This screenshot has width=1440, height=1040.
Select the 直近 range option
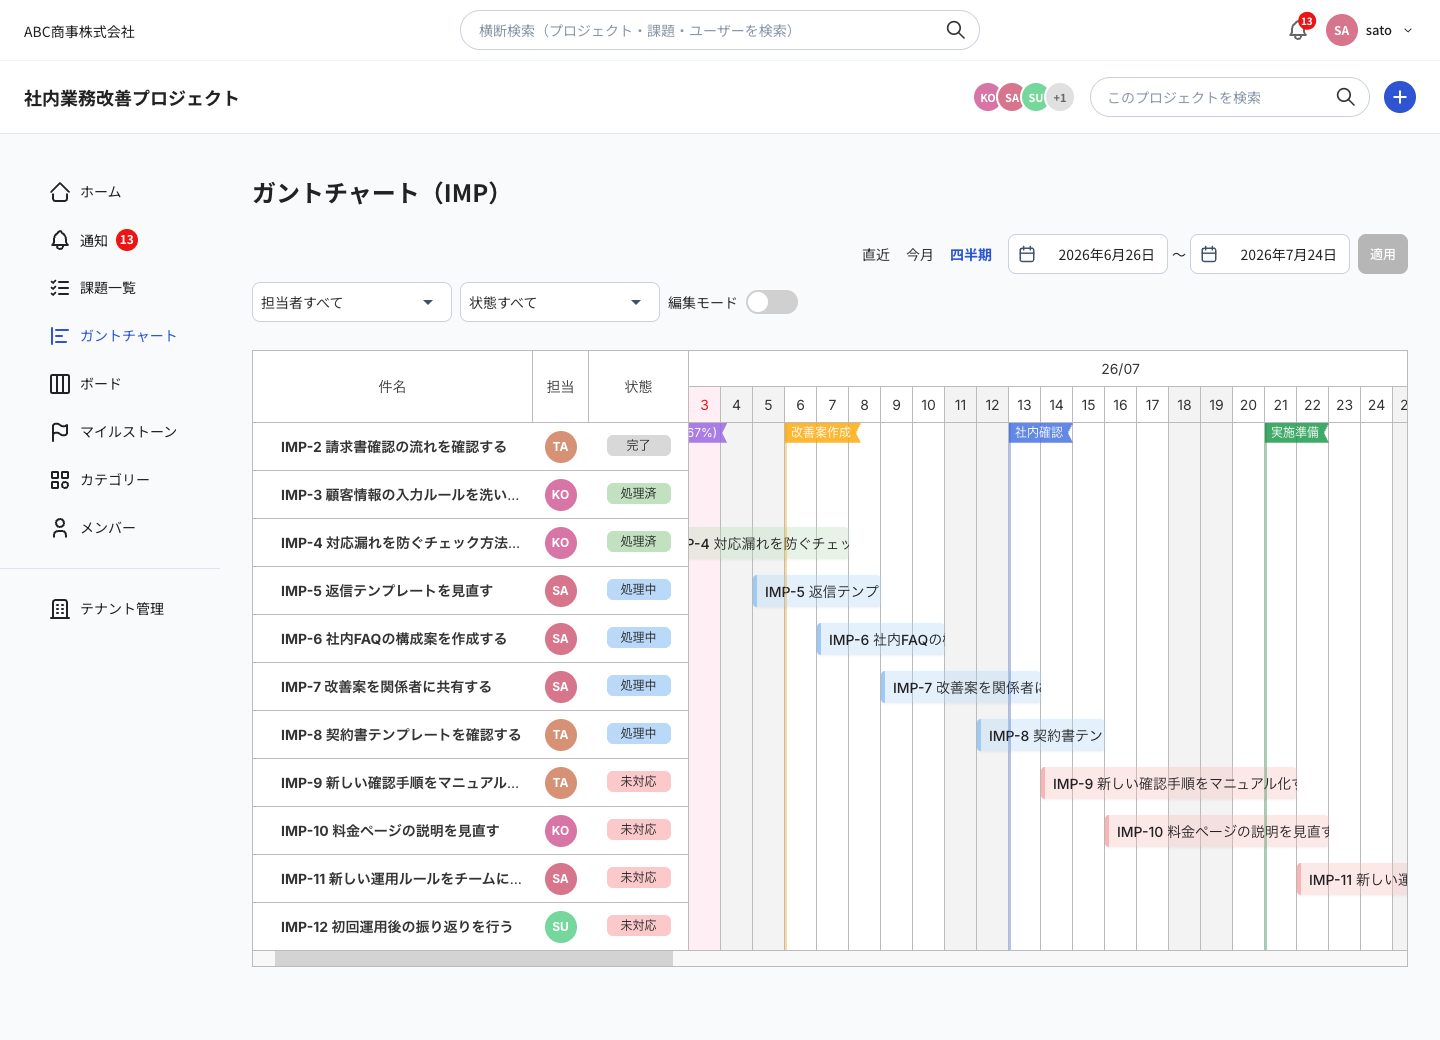[876, 255]
